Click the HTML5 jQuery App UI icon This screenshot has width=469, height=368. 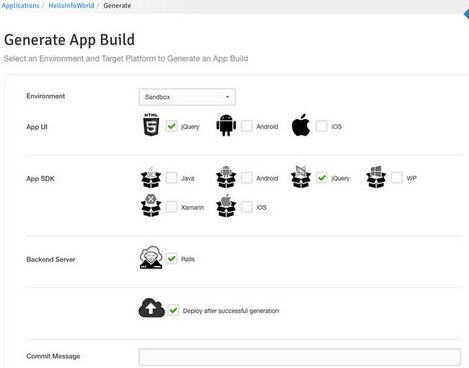(151, 125)
